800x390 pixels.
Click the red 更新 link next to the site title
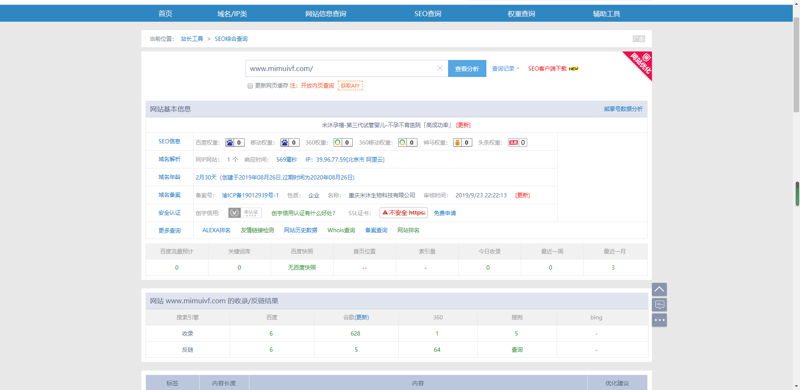click(463, 125)
